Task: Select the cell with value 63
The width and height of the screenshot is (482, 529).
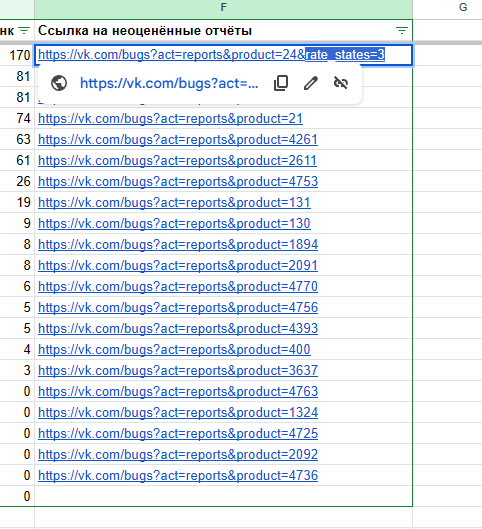Action: pyautogui.click(x=17, y=139)
